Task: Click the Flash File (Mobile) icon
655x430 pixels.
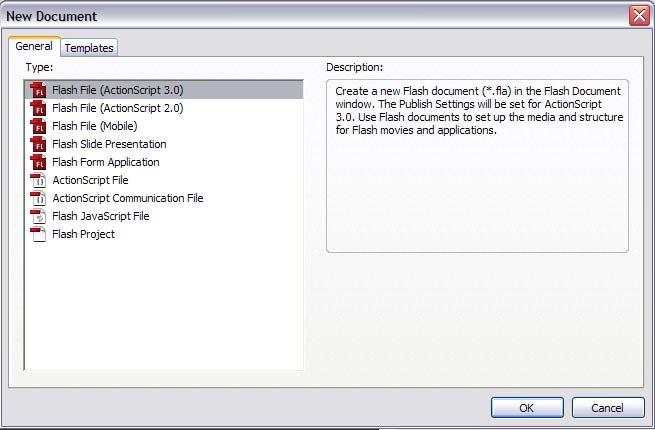Action: tap(38, 126)
